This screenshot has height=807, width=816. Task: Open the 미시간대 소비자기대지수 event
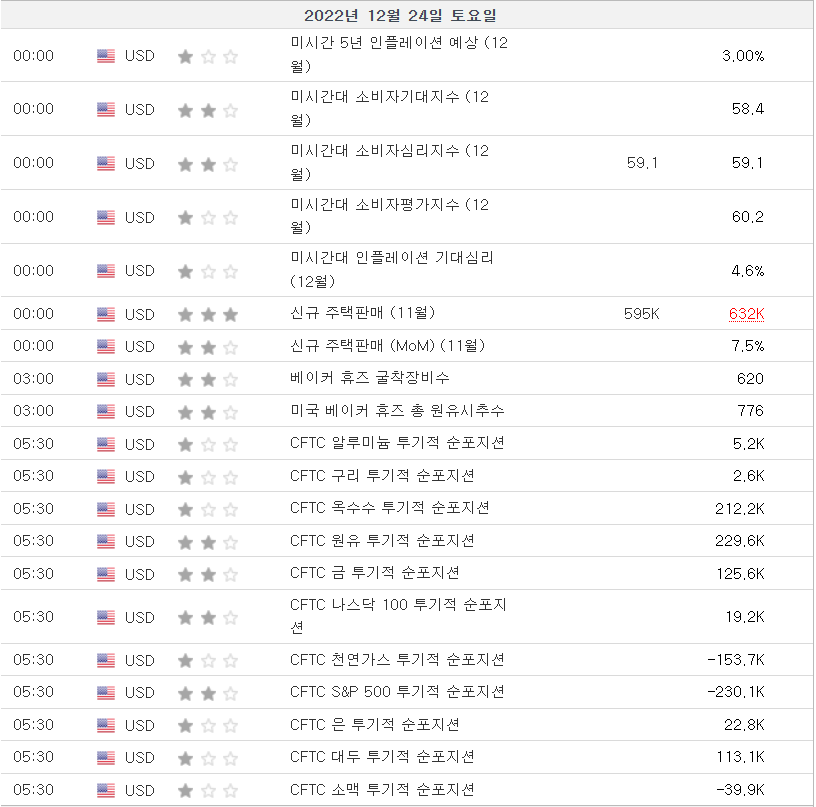[390, 108]
